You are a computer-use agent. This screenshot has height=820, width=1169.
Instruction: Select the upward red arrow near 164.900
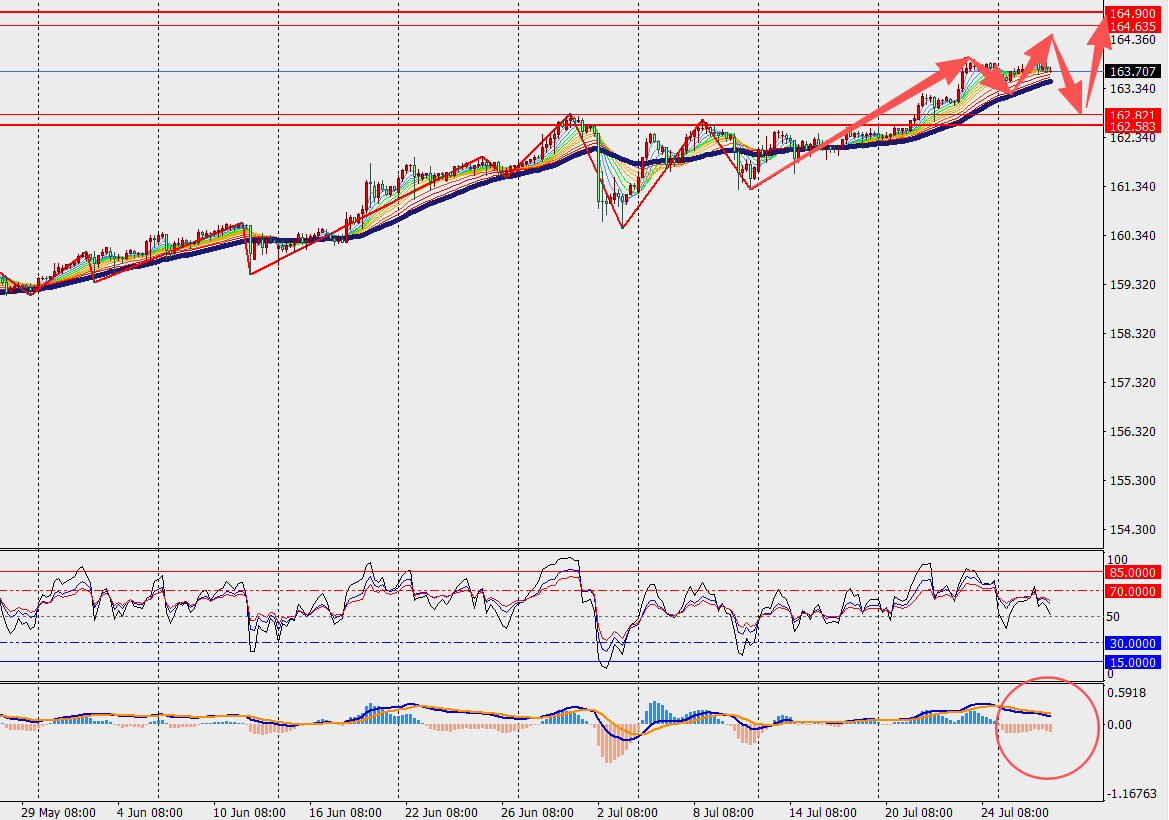pos(1097,62)
